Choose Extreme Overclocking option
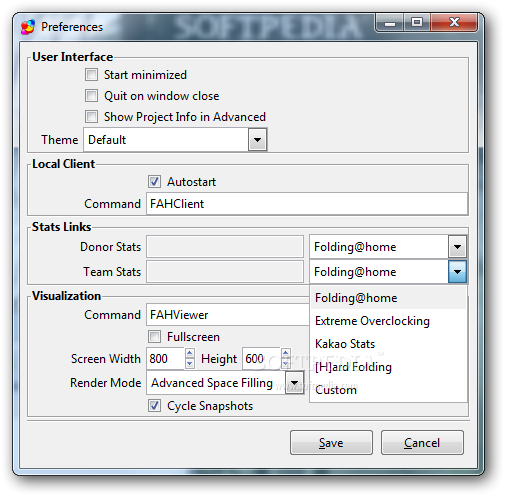Viewport: 505px width, 496px height. point(388,321)
